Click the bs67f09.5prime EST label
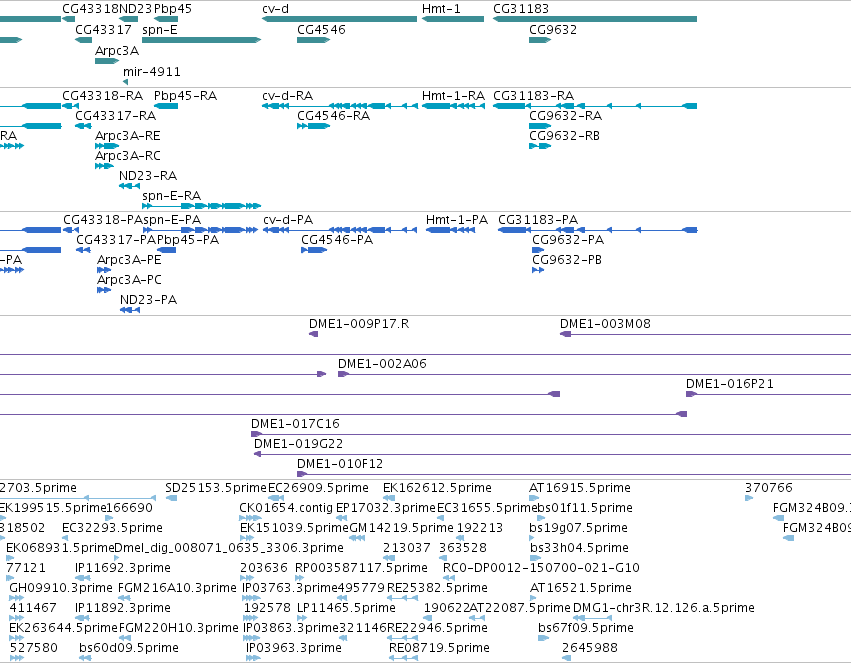The image size is (851, 663). [x=586, y=628]
